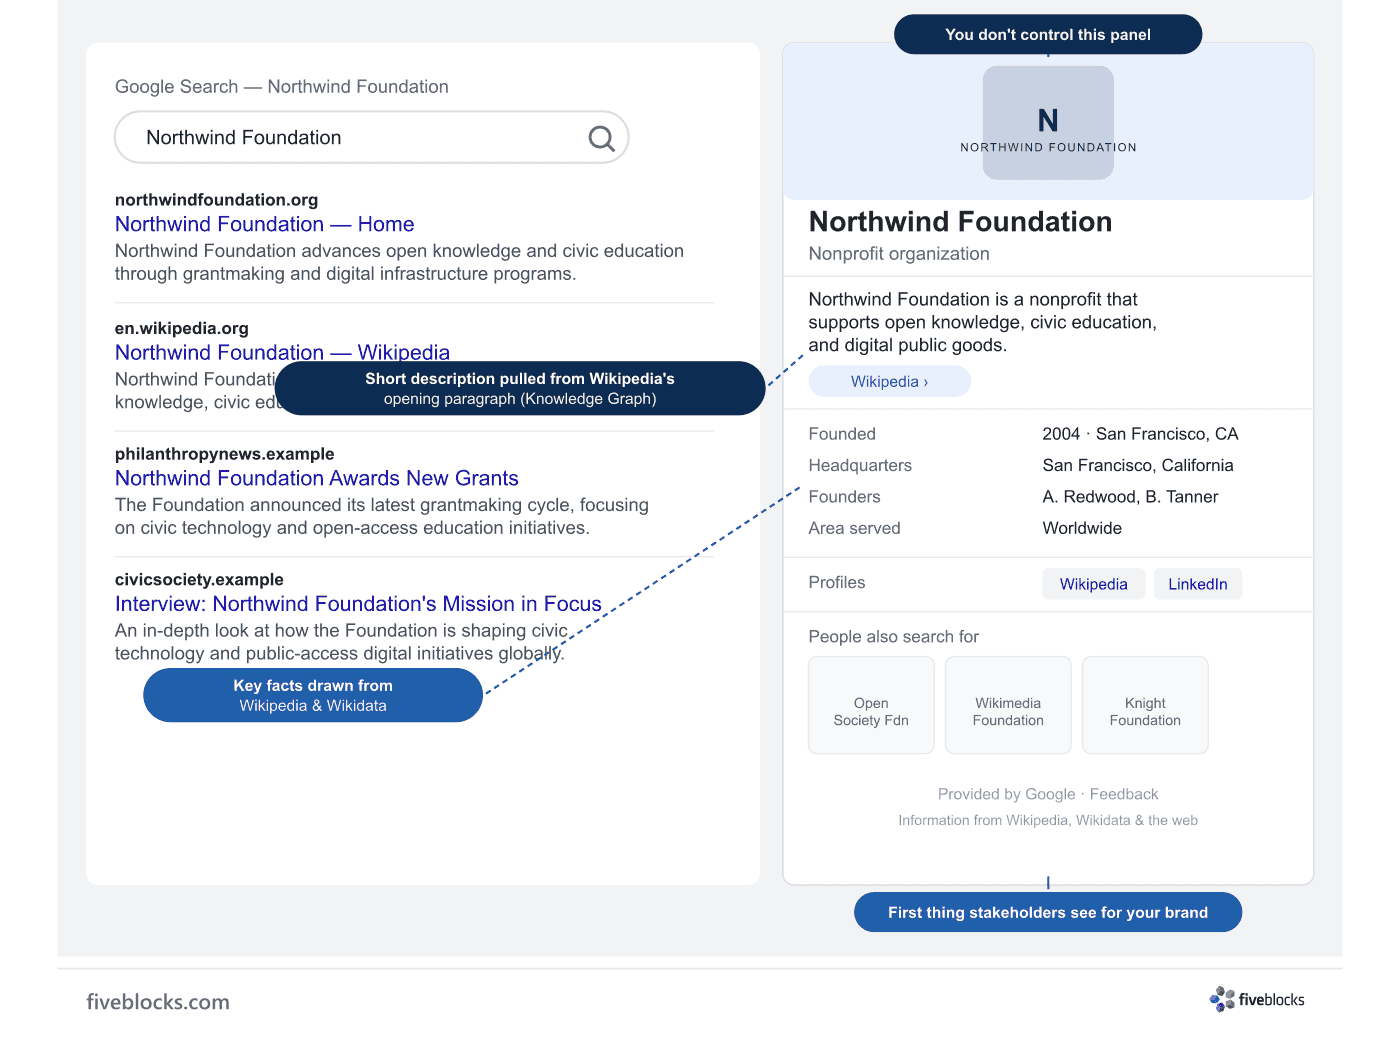Click the northwindfoundation.org domain text

click(216, 200)
